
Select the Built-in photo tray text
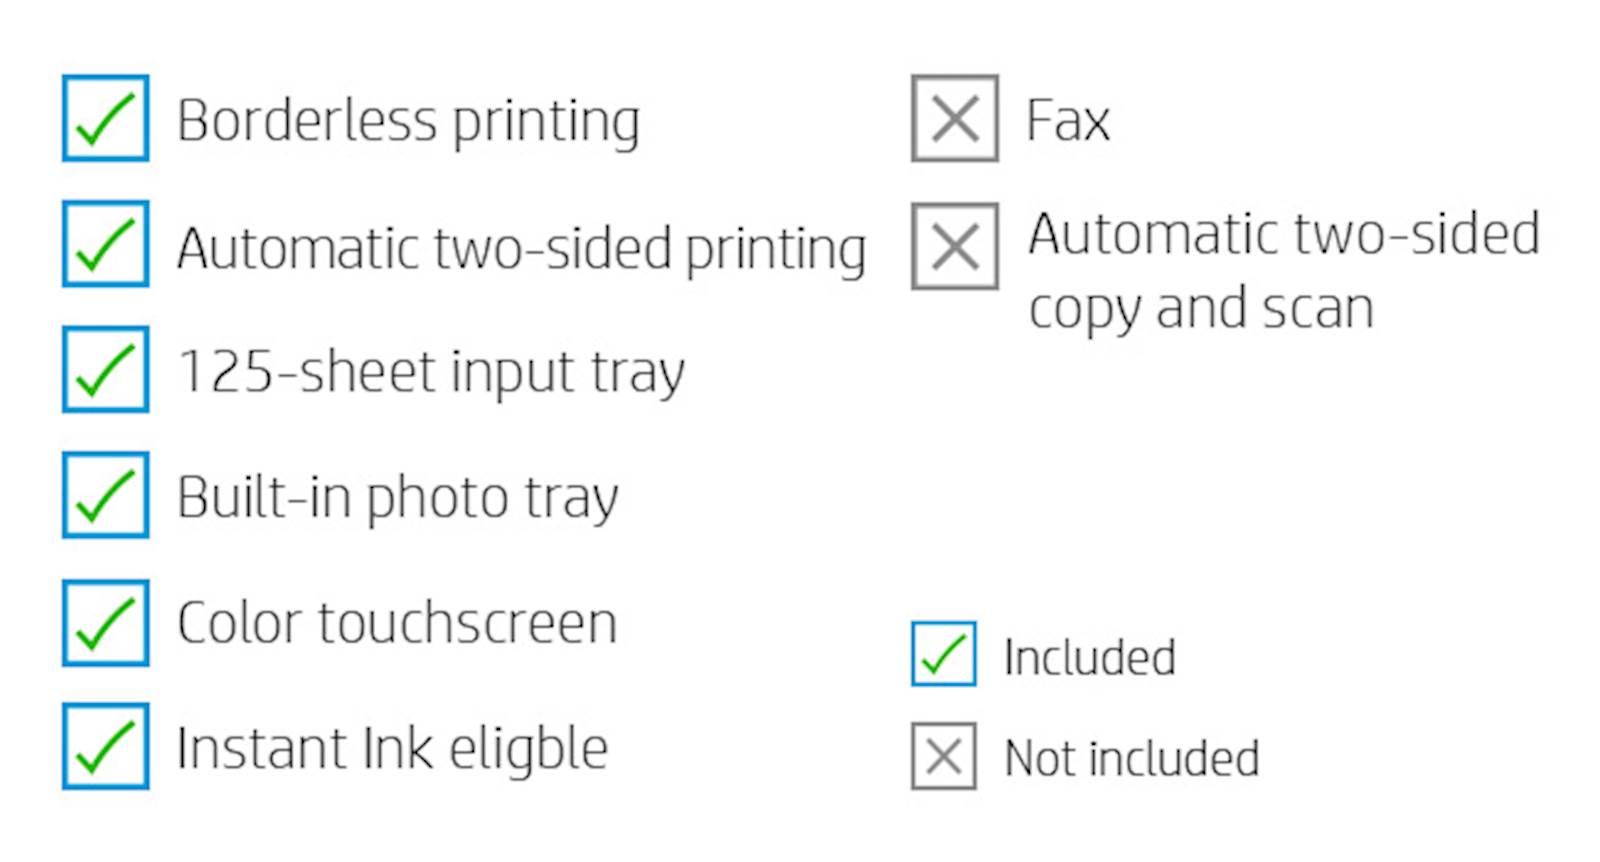point(398,498)
